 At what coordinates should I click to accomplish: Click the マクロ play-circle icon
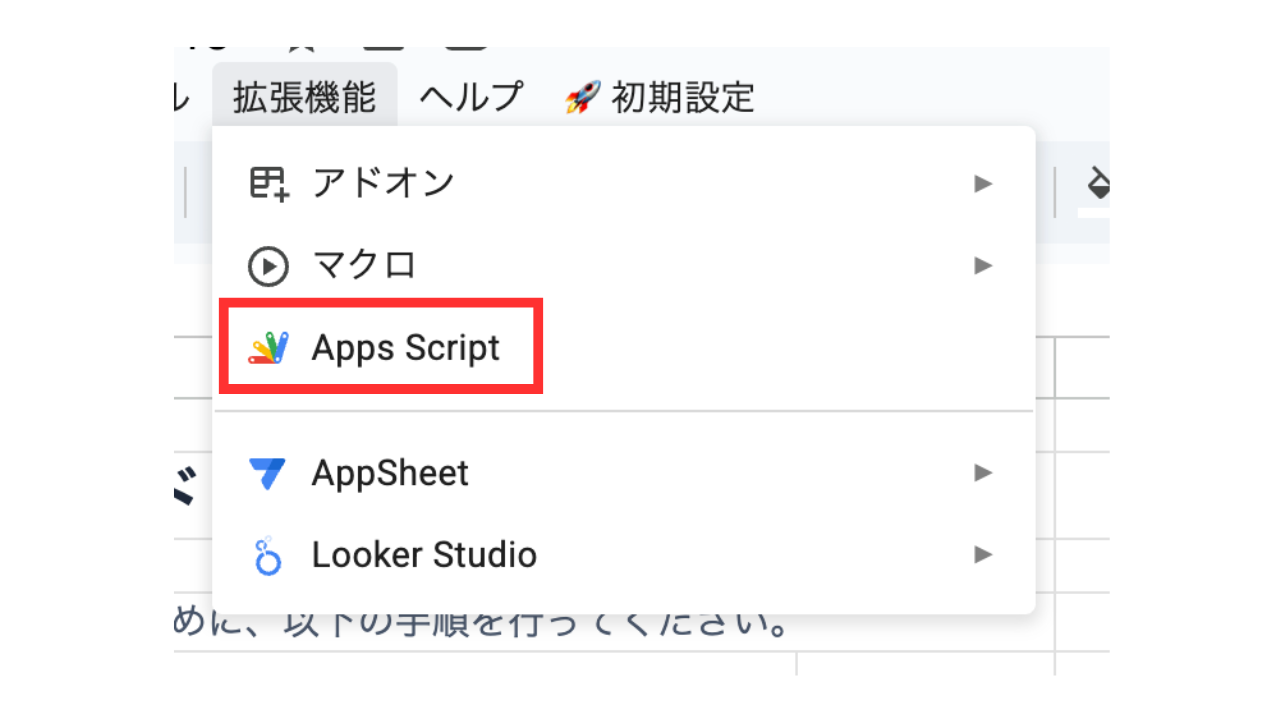(x=268, y=267)
